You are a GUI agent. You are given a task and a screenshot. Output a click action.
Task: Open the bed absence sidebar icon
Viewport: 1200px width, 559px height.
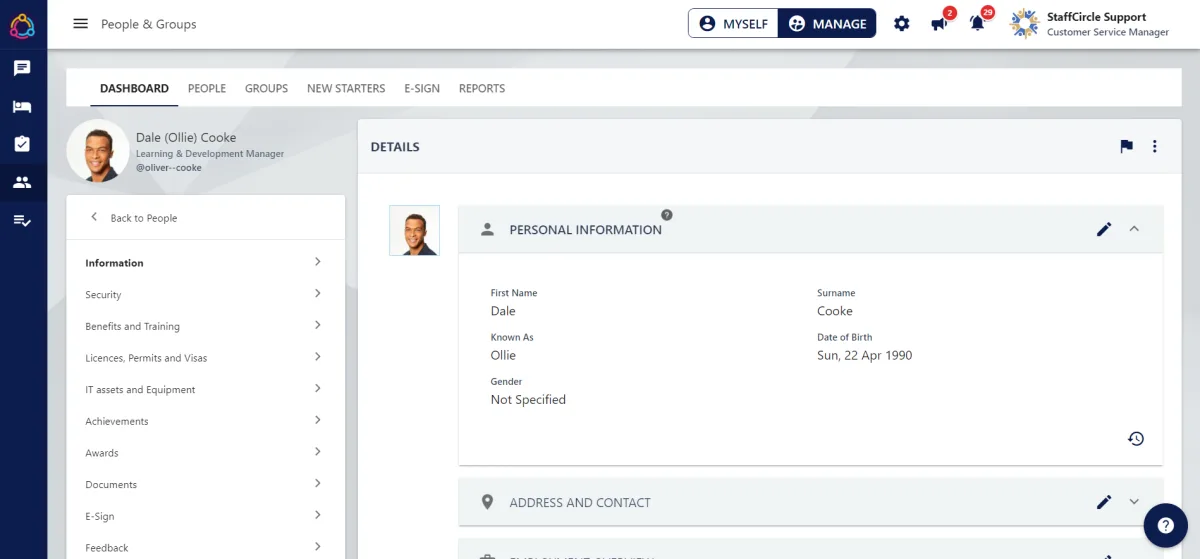(x=22, y=106)
